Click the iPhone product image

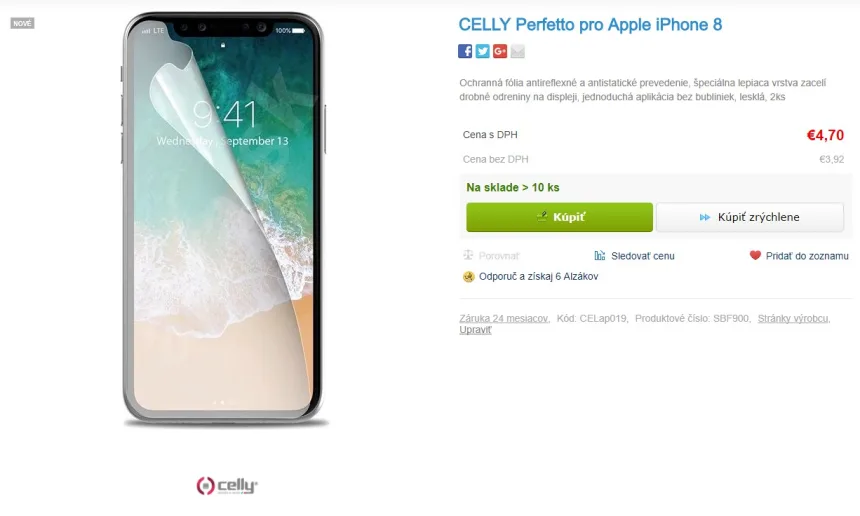point(223,219)
